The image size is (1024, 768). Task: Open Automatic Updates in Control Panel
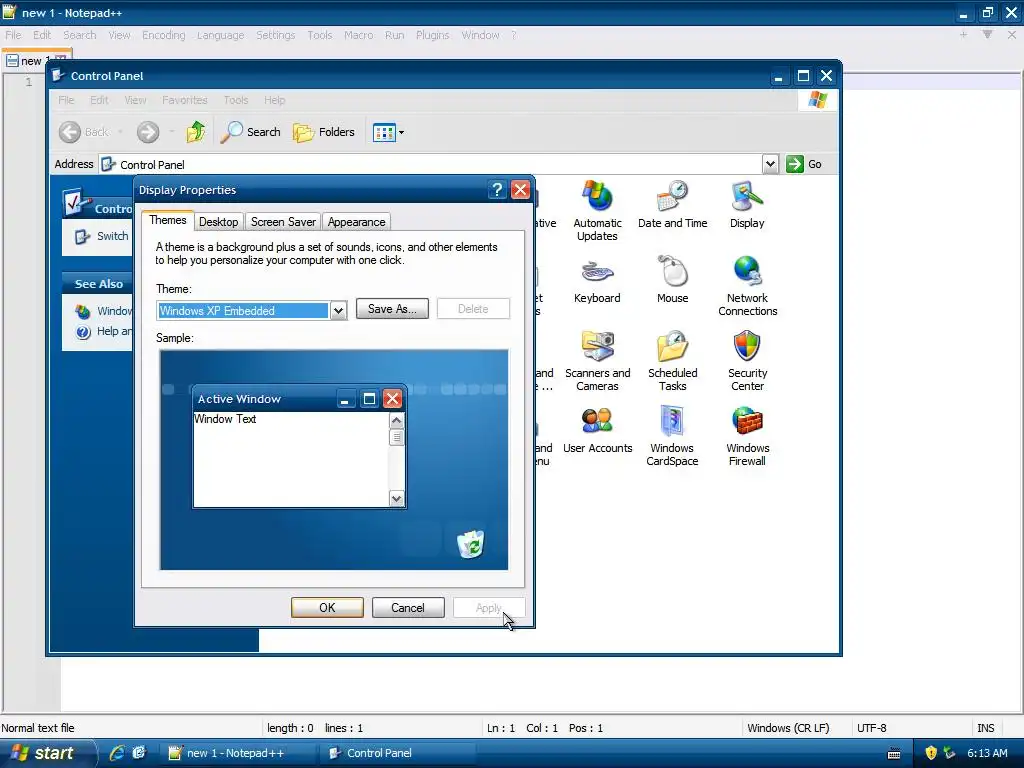pos(597,210)
